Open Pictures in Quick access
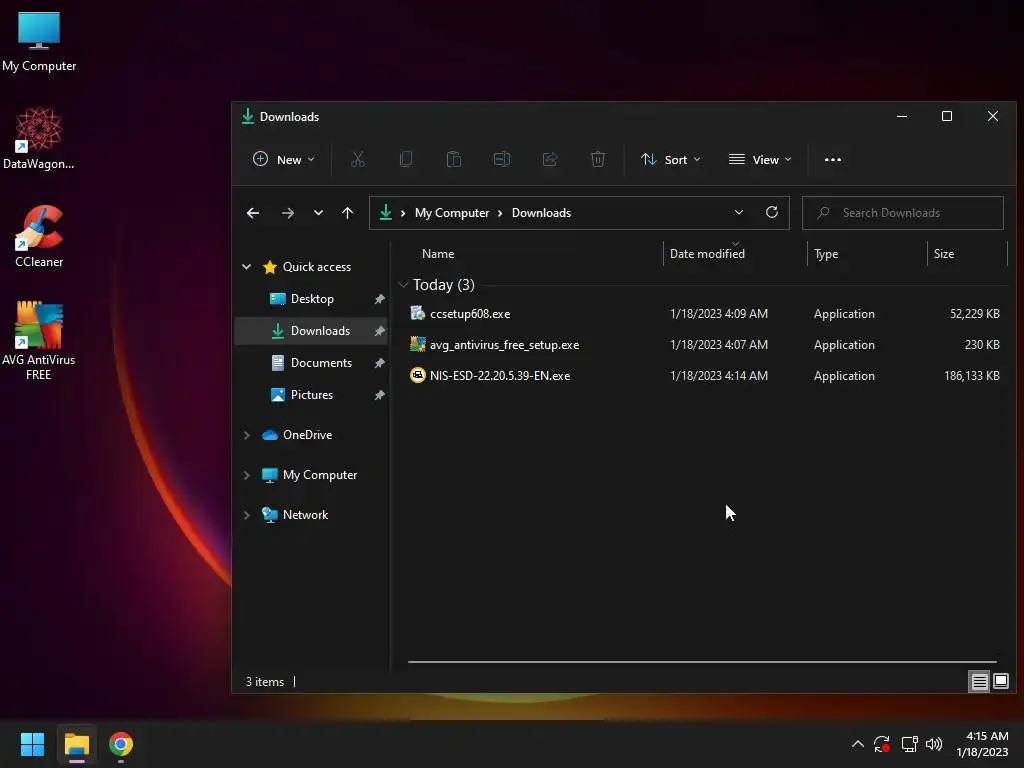This screenshot has width=1024, height=768. tap(312, 394)
